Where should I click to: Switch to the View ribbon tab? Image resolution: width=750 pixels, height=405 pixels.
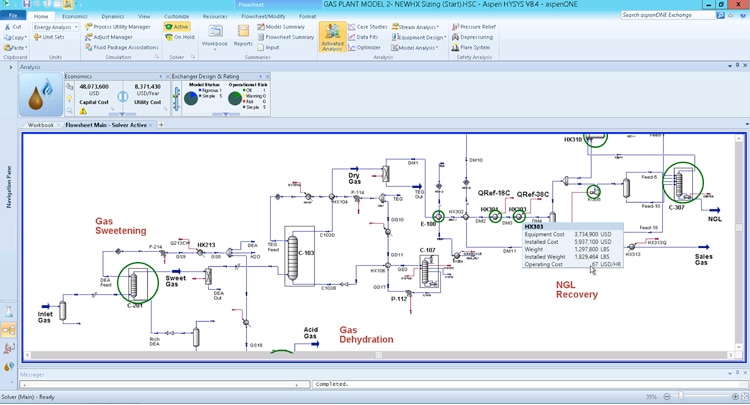coord(143,16)
